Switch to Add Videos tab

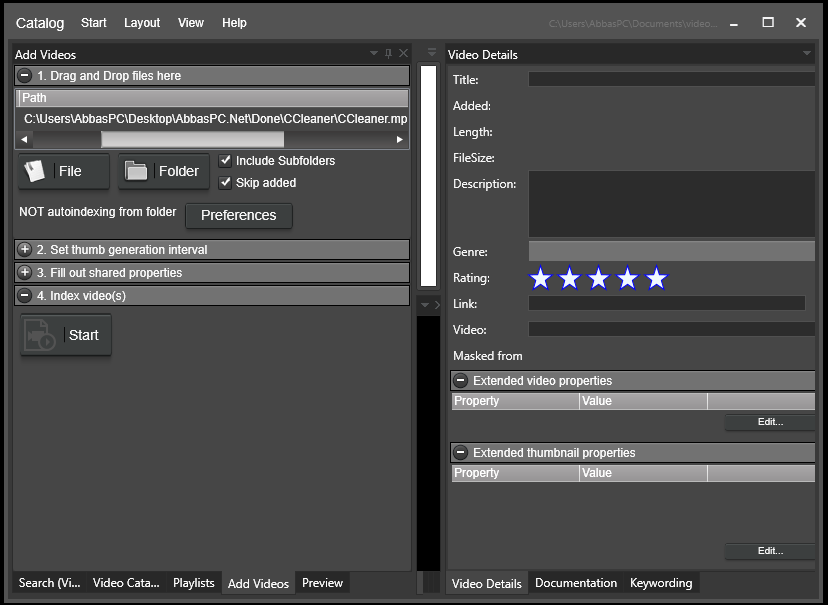point(258,583)
